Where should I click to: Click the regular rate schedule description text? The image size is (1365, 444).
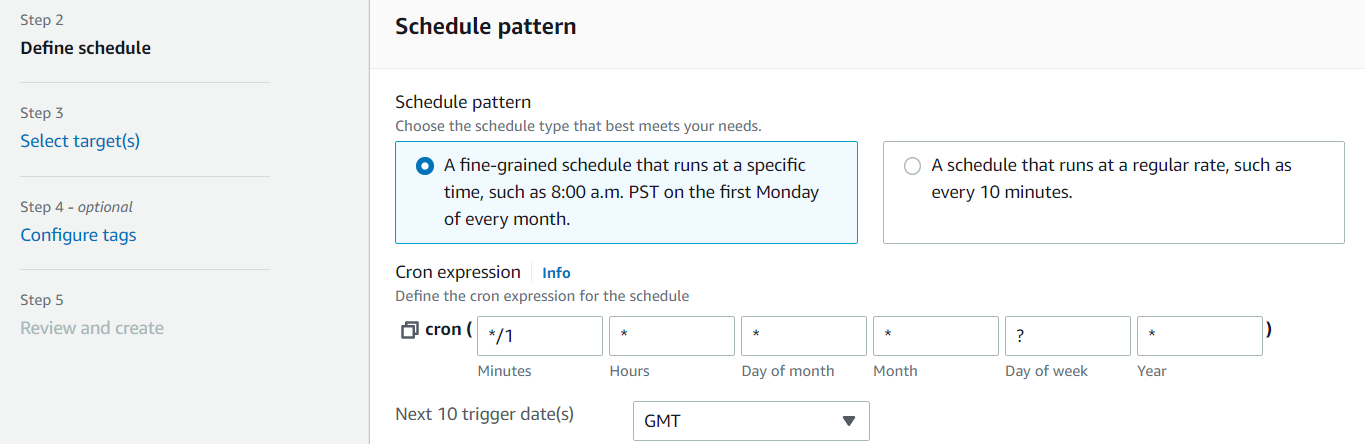click(x=1111, y=179)
